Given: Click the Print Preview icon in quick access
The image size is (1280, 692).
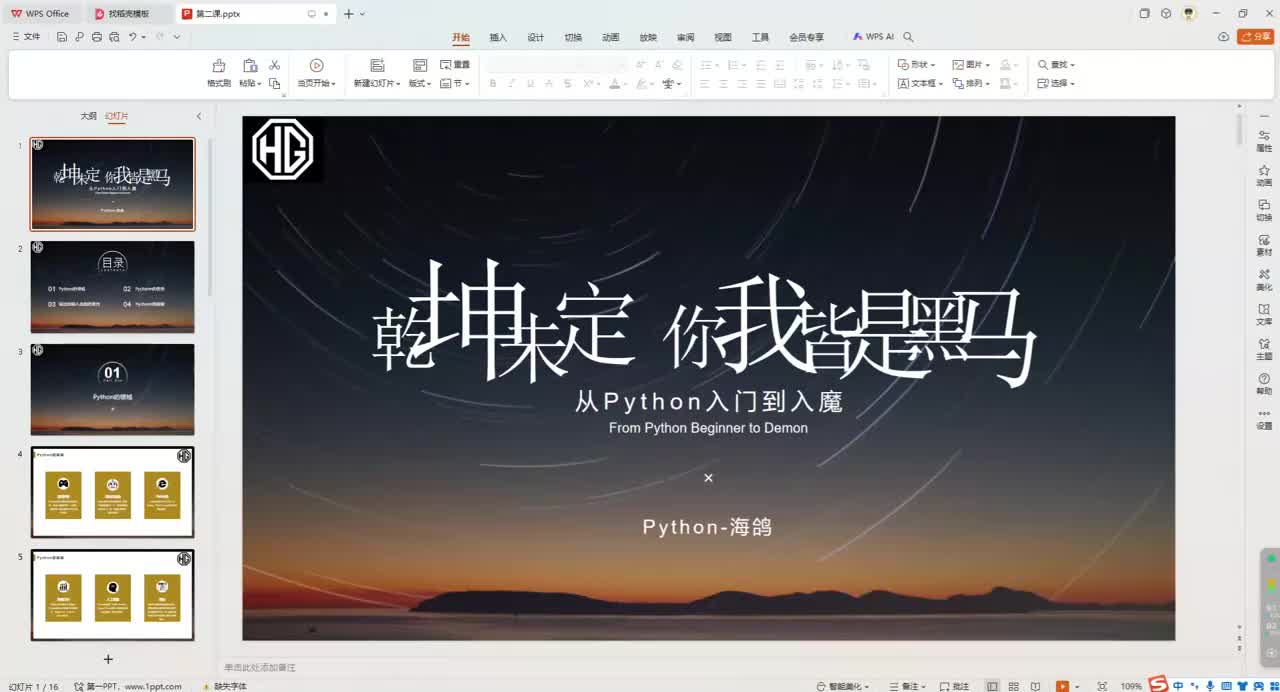Looking at the screenshot, I should coord(114,37).
